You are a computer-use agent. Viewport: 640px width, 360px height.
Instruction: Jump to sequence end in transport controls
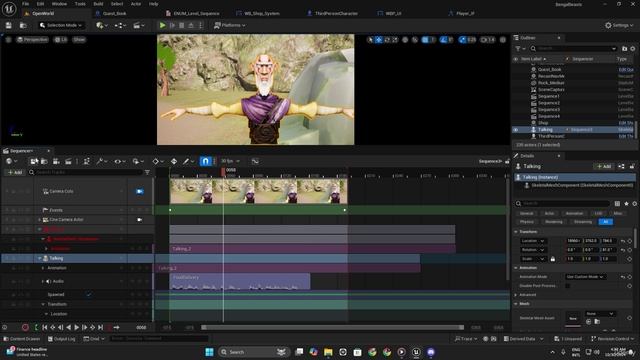(100, 327)
